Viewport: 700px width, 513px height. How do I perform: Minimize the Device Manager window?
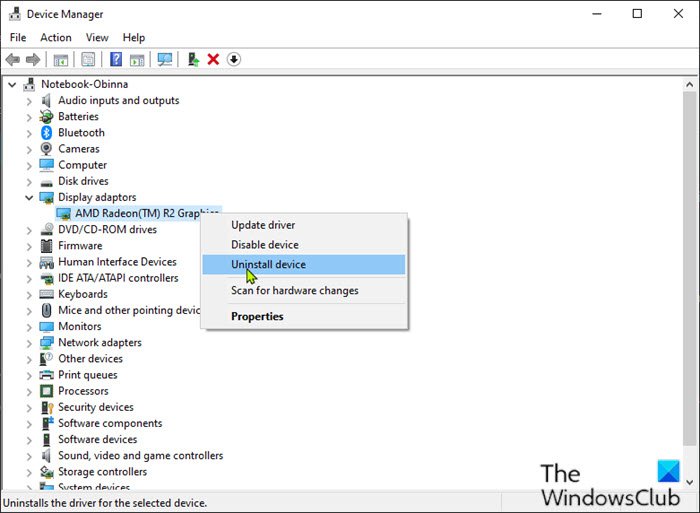click(x=597, y=14)
